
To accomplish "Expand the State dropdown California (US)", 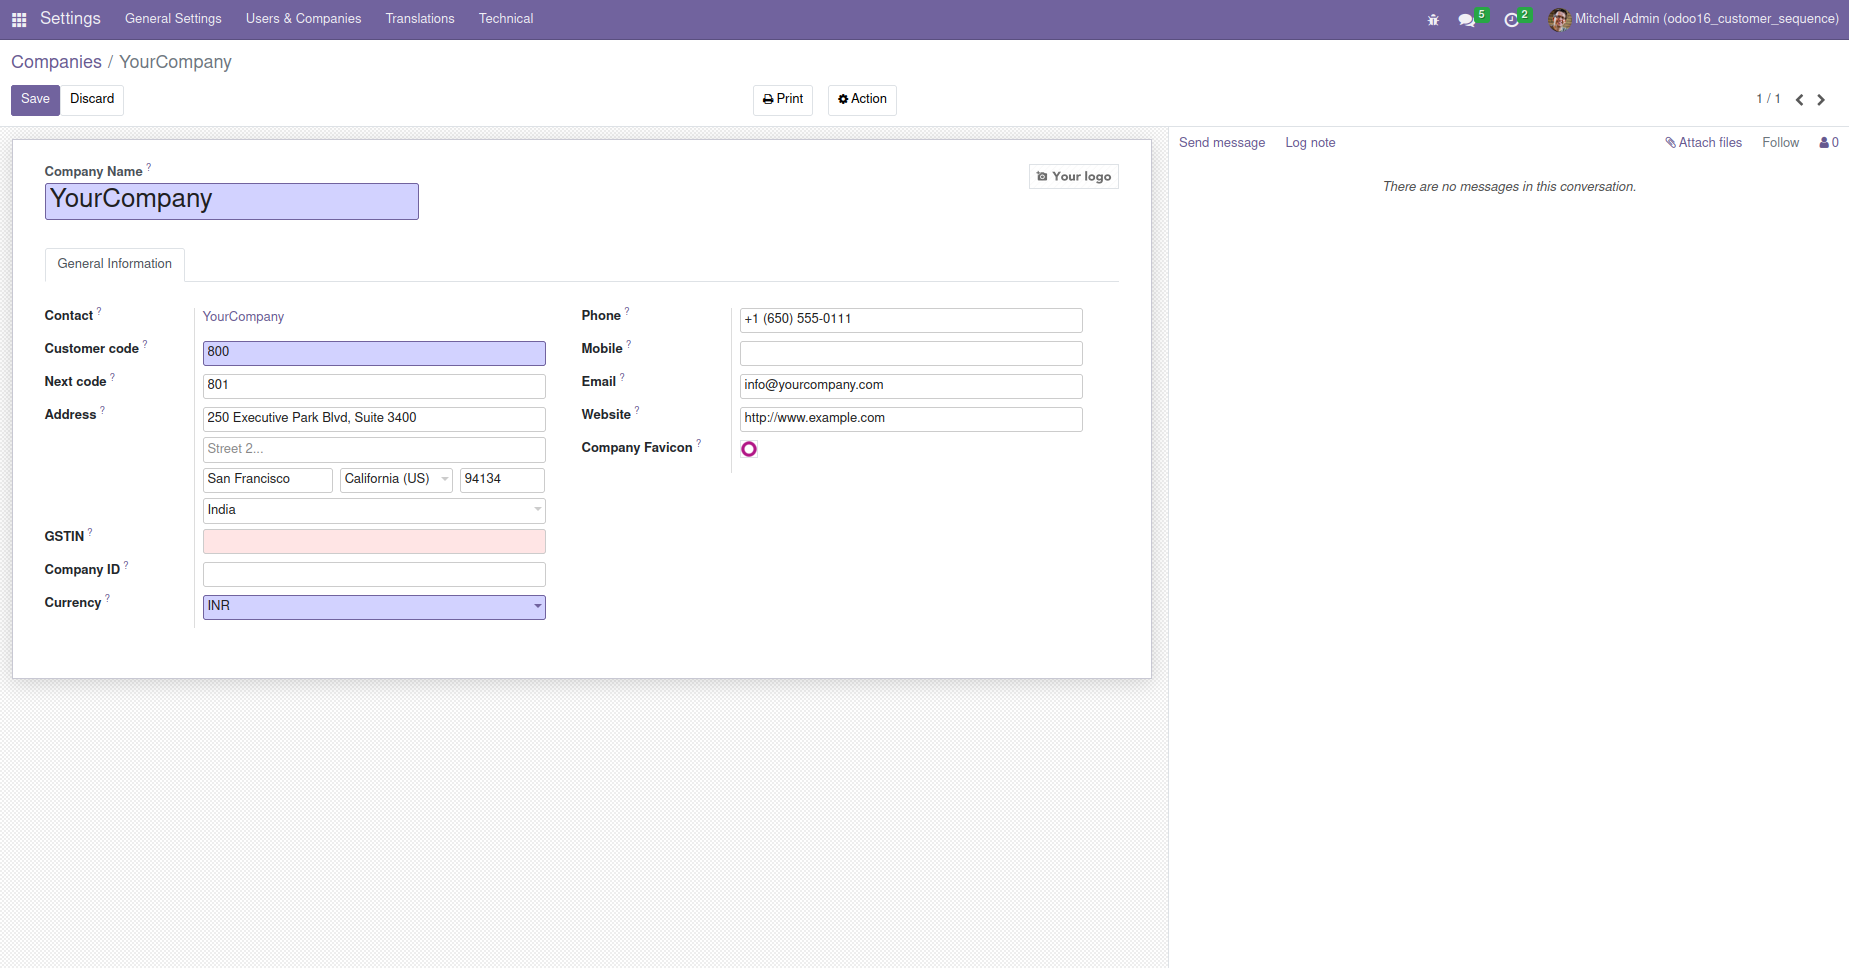I will point(397,480).
